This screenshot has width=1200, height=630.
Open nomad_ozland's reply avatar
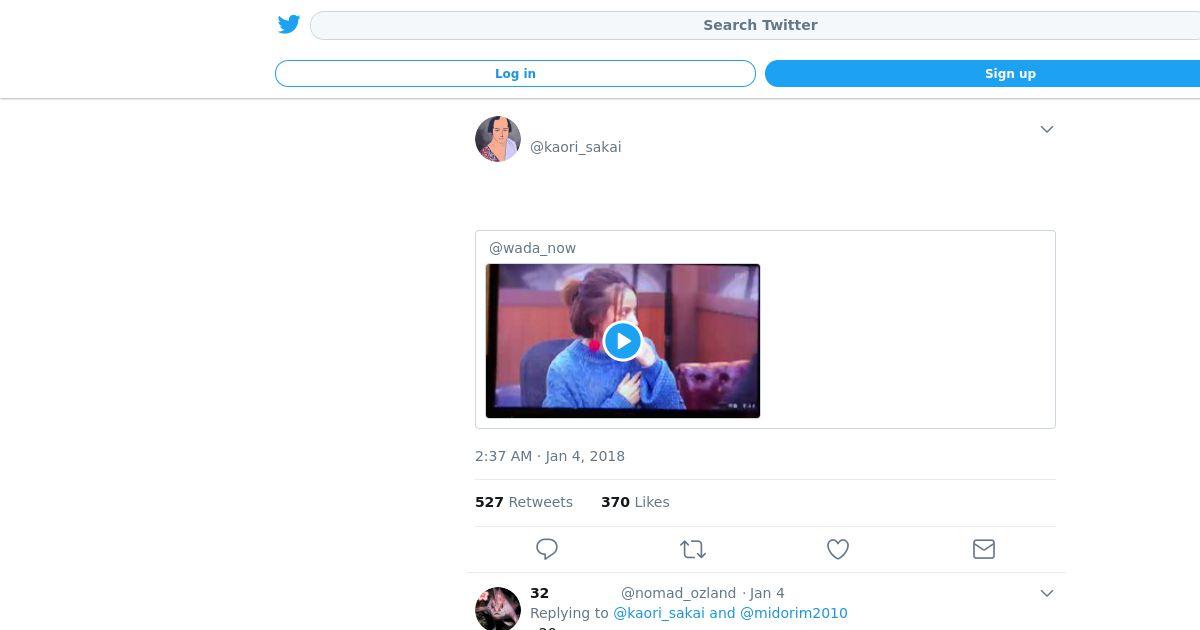click(498, 608)
